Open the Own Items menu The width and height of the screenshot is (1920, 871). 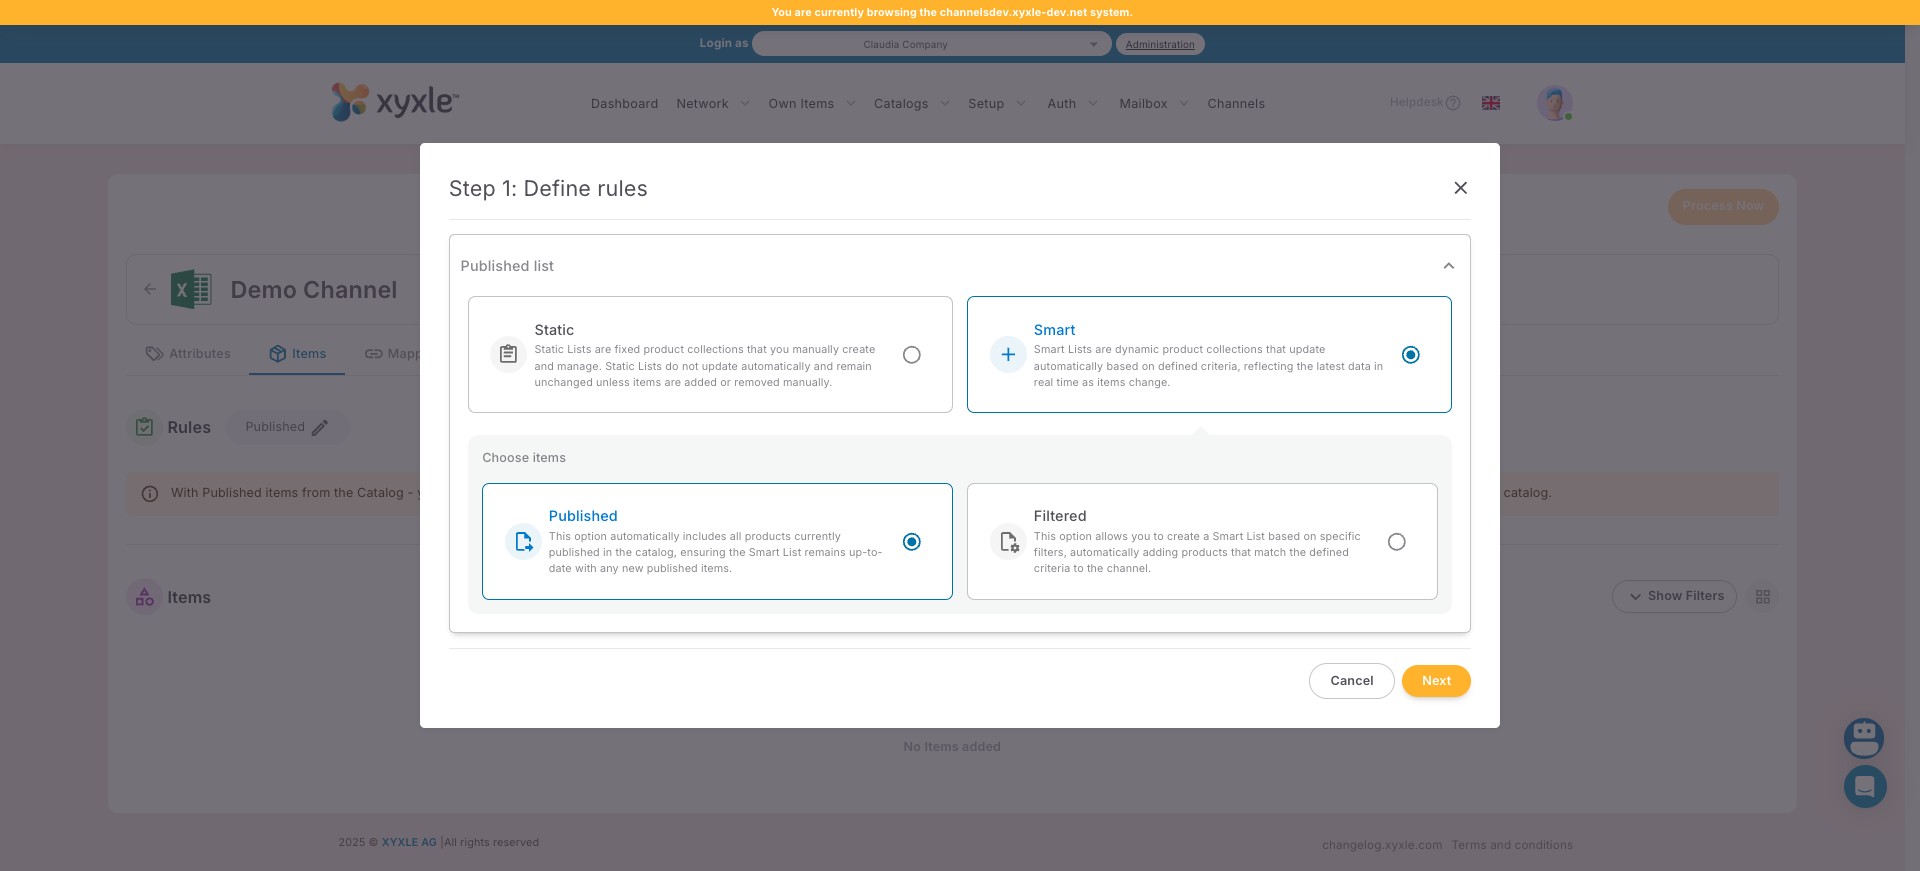point(801,104)
